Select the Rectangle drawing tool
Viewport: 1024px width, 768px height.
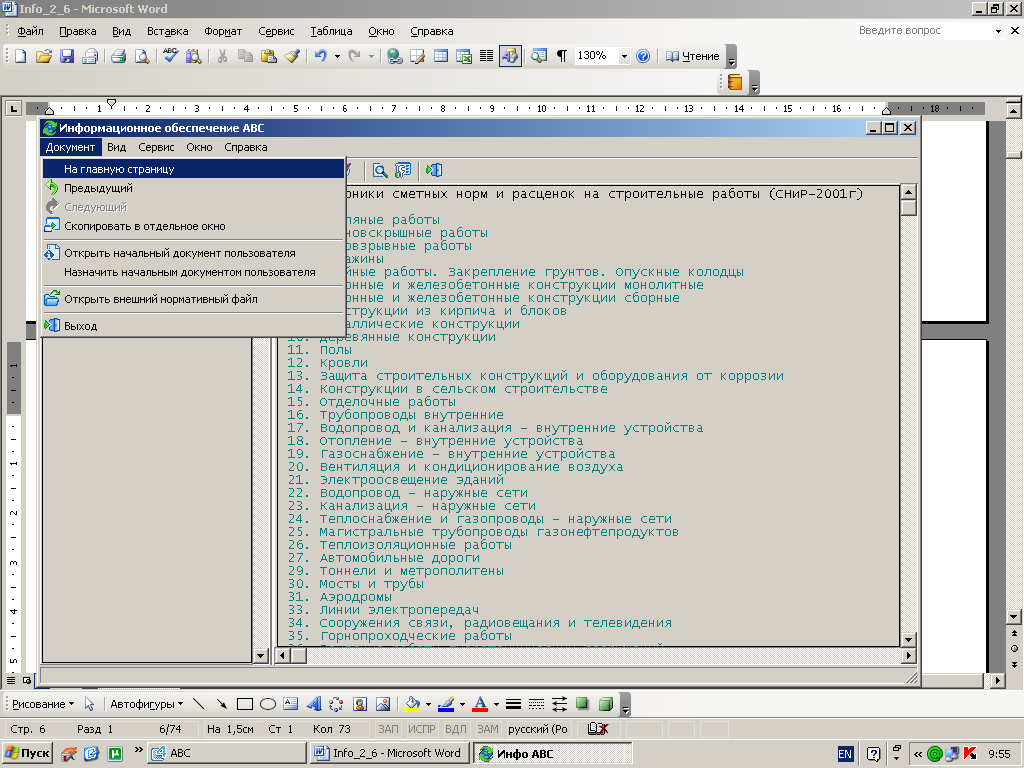(x=245, y=704)
